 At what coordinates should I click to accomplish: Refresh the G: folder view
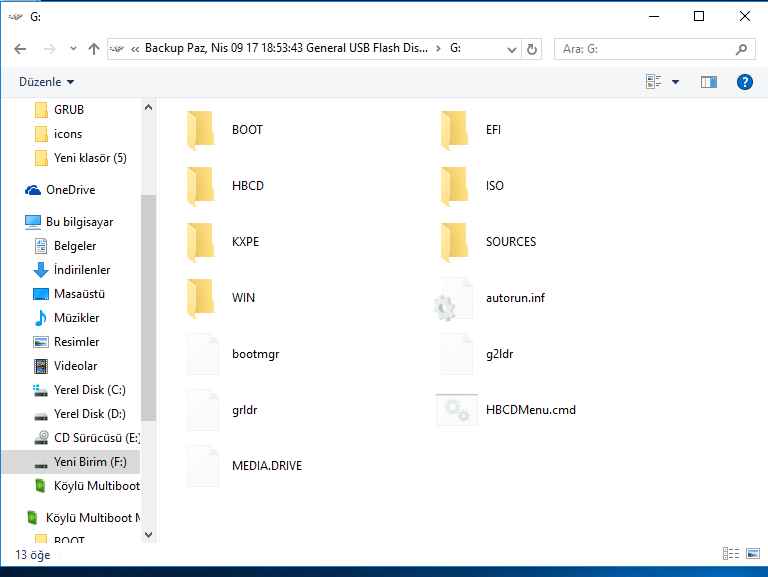pos(532,48)
